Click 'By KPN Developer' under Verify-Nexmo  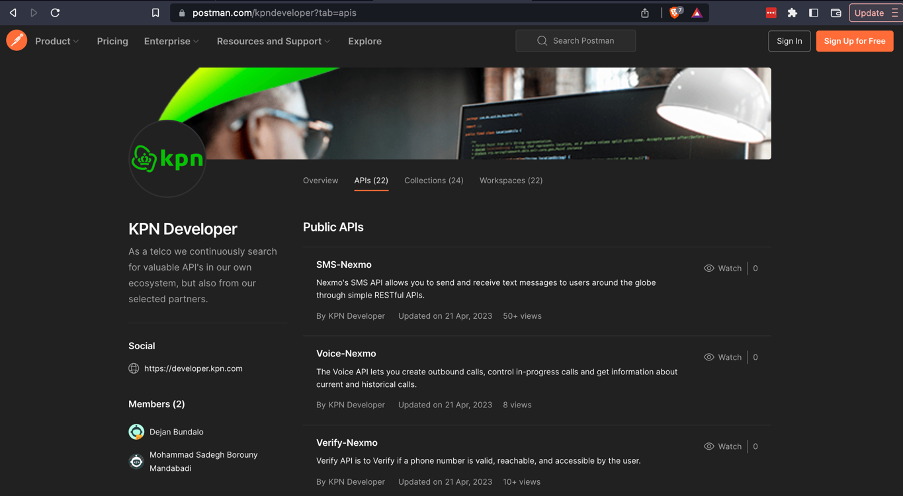pos(351,482)
